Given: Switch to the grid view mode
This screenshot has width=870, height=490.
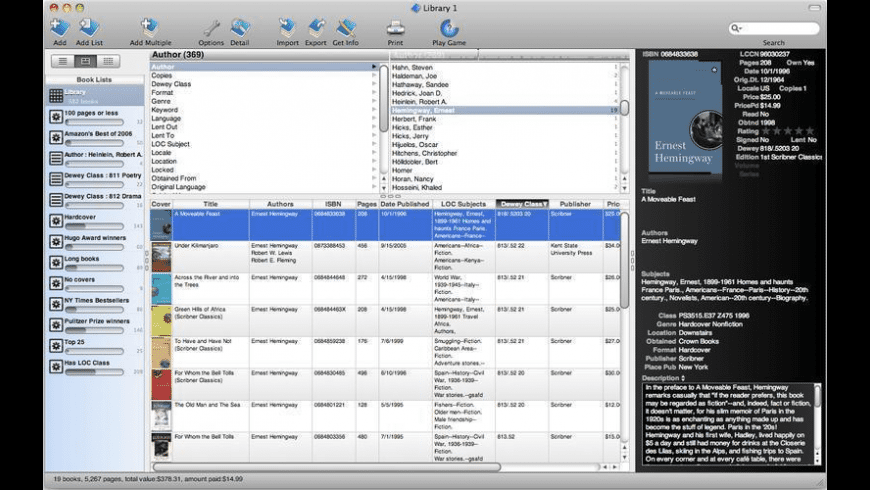Looking at the screenshot, I should pos(109,61).
